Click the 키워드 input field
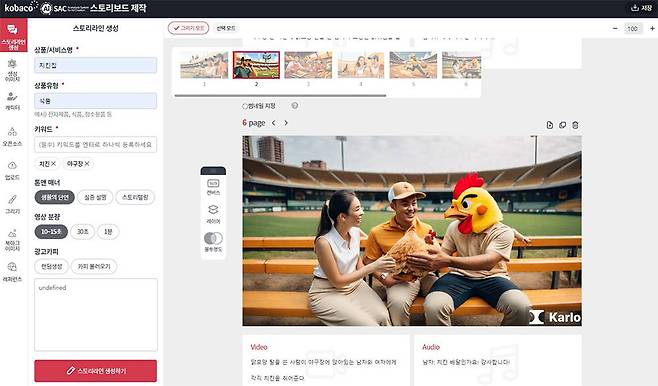Screen dimensions: 658x386 pos(96,144)
